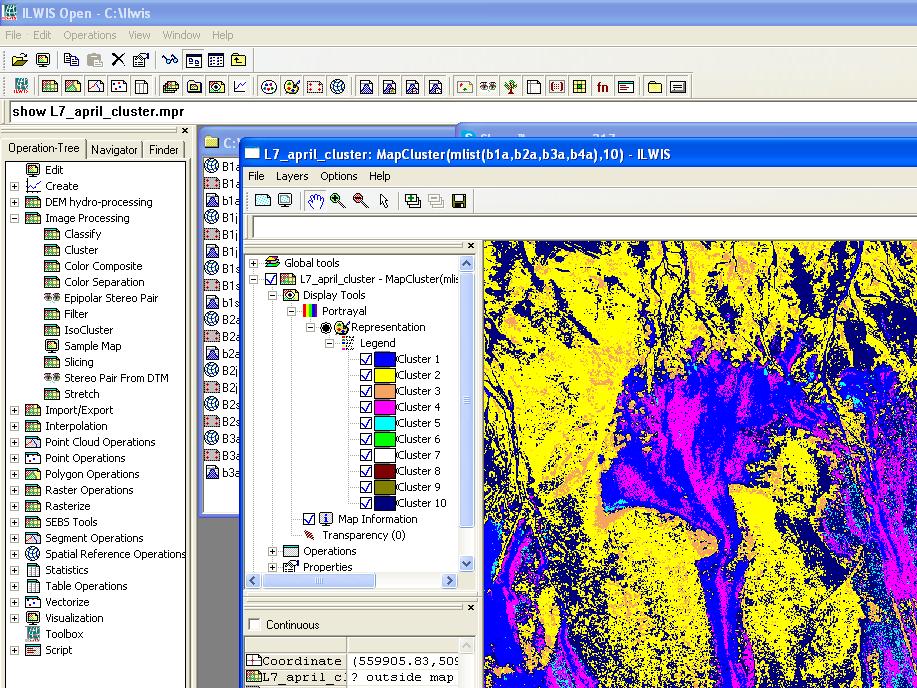Switch to the Navigator tab
Screen dimensions: 917x688
click(114, 150)
